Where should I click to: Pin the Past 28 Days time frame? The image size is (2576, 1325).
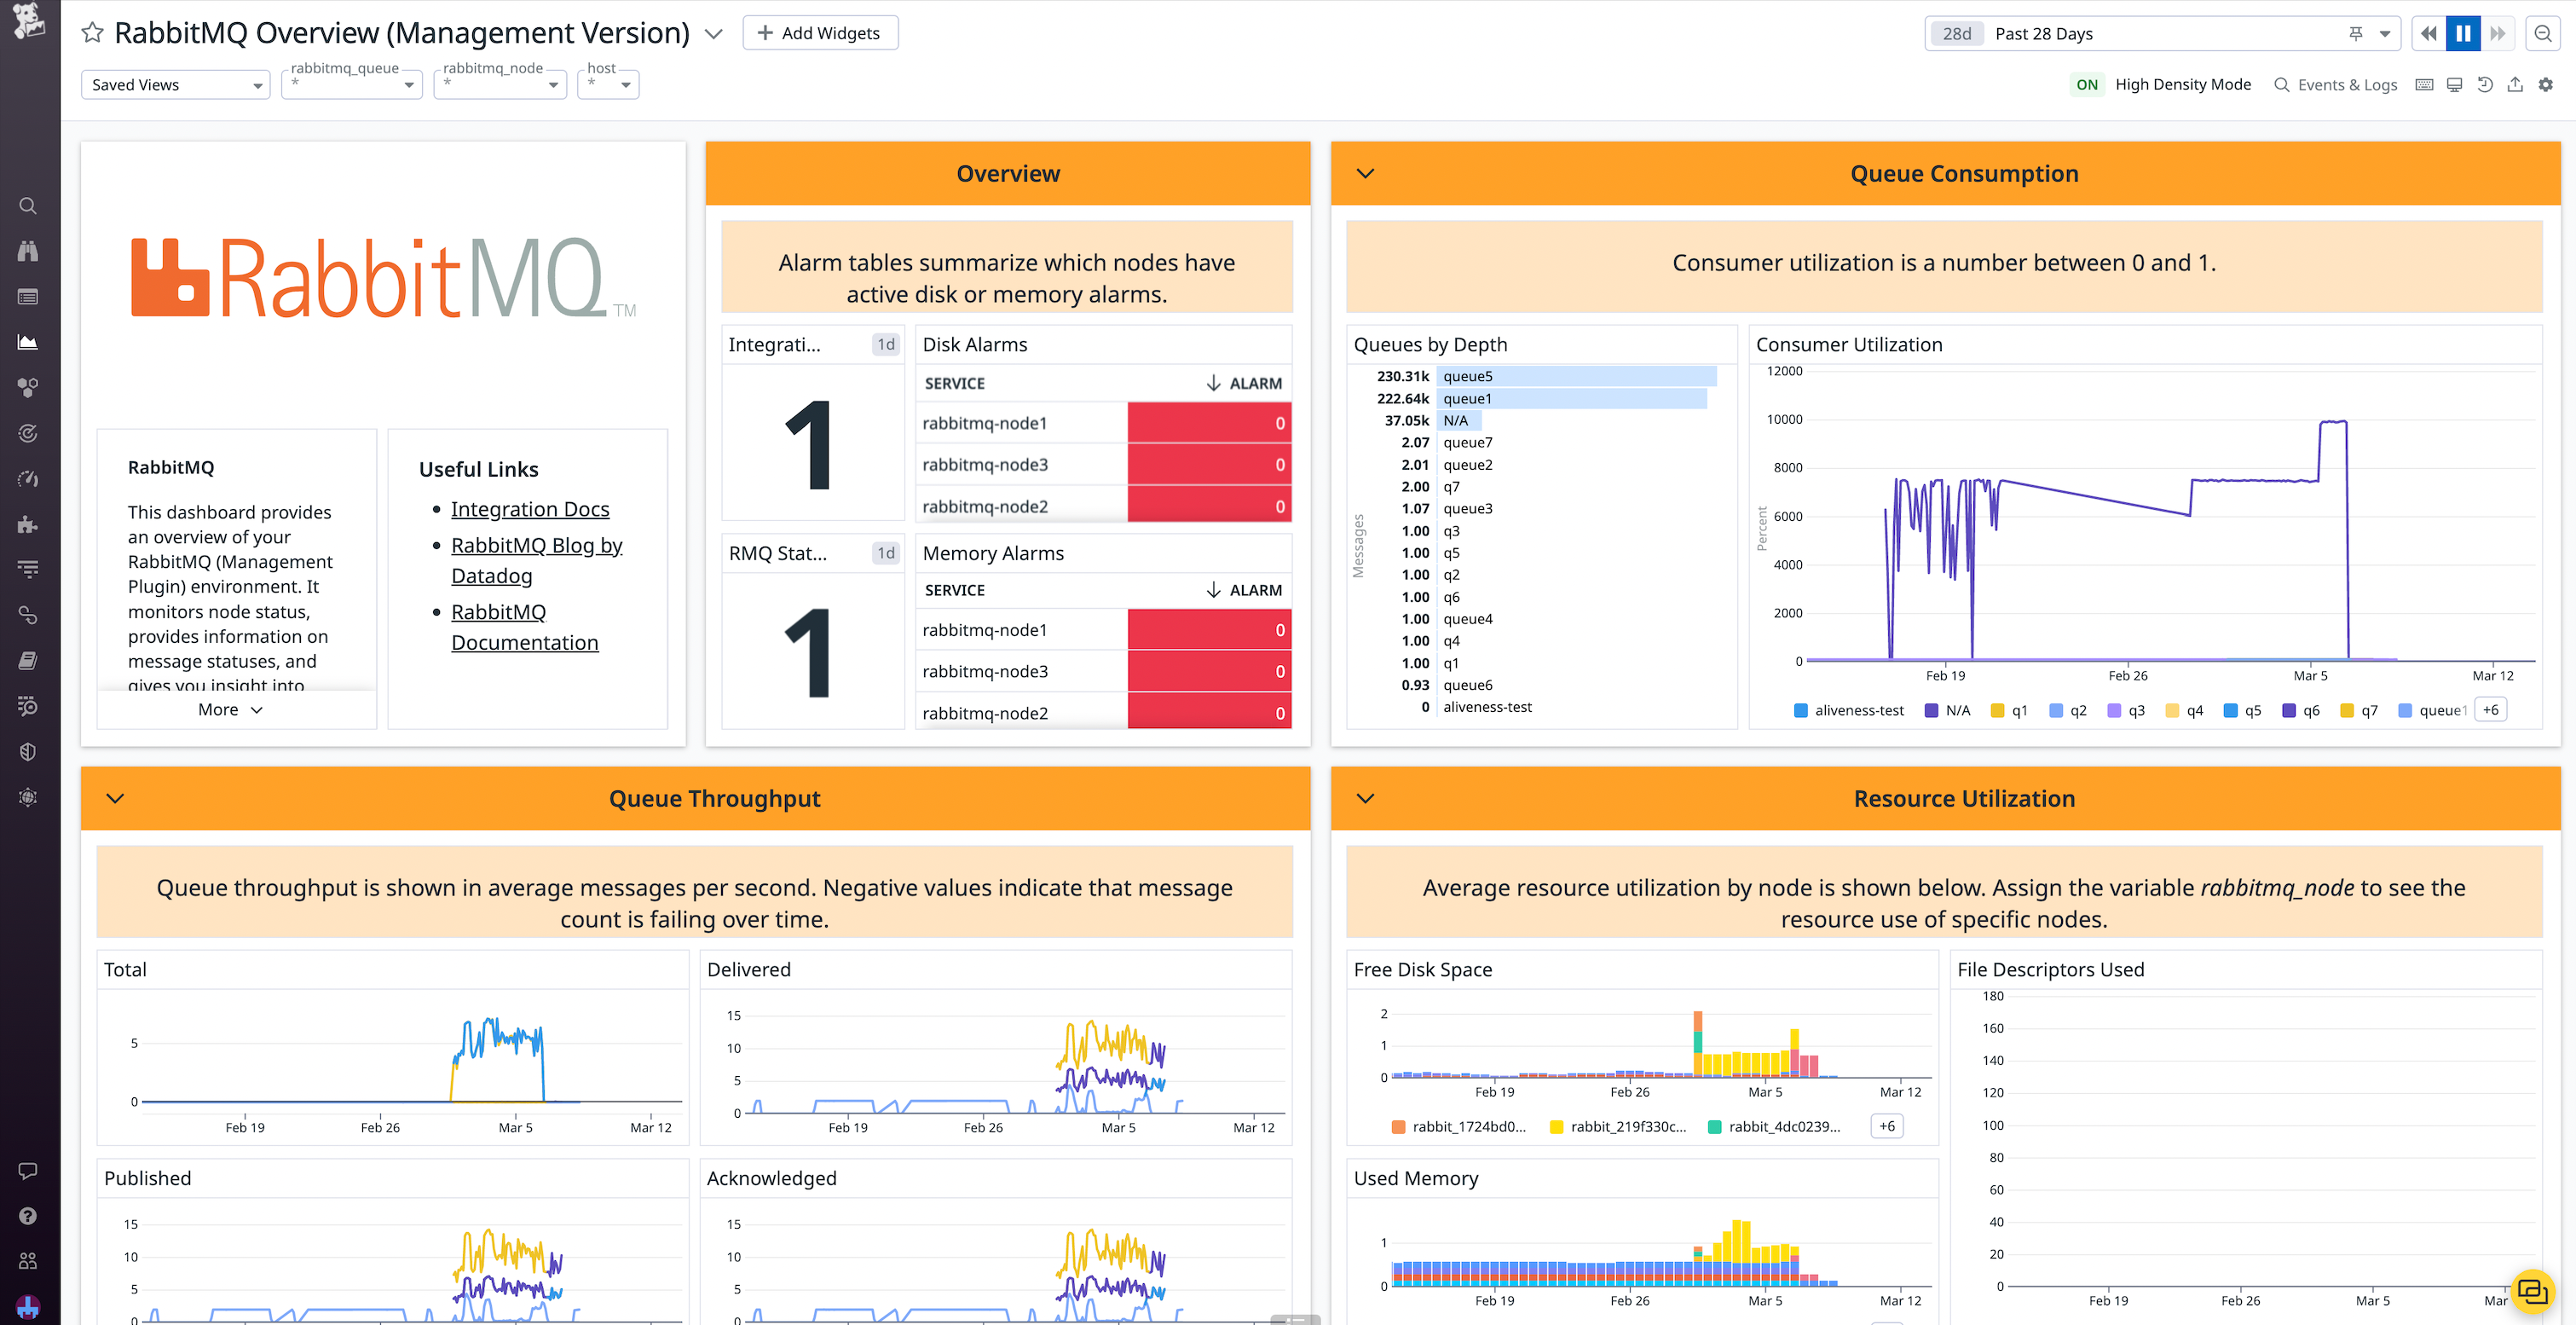(x=2357, y=33)
